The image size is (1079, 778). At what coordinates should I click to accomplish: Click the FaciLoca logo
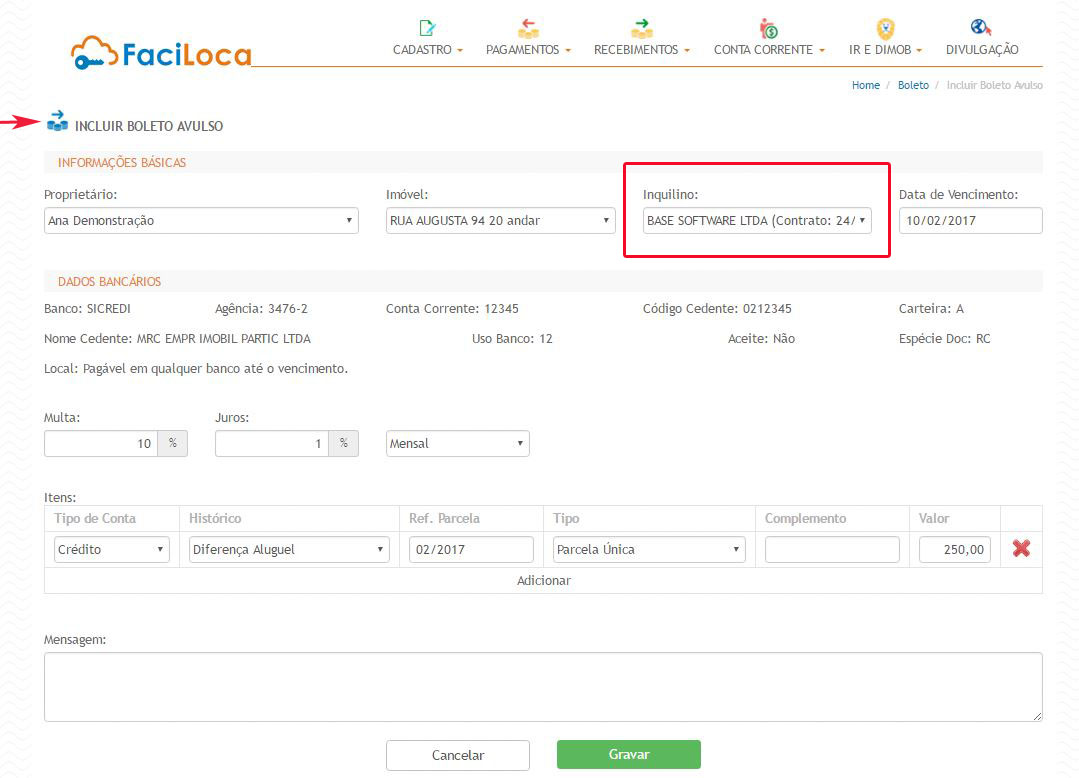[162, 53]
